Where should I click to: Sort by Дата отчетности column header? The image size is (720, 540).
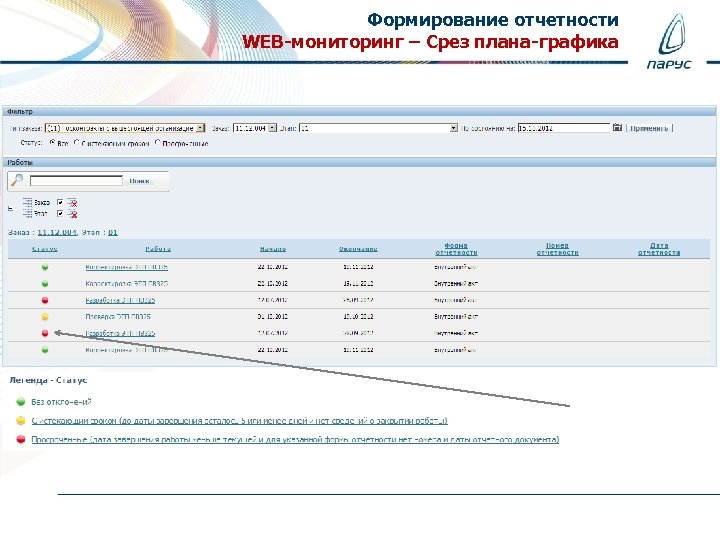pyautogui.click(x=659, y=249)
